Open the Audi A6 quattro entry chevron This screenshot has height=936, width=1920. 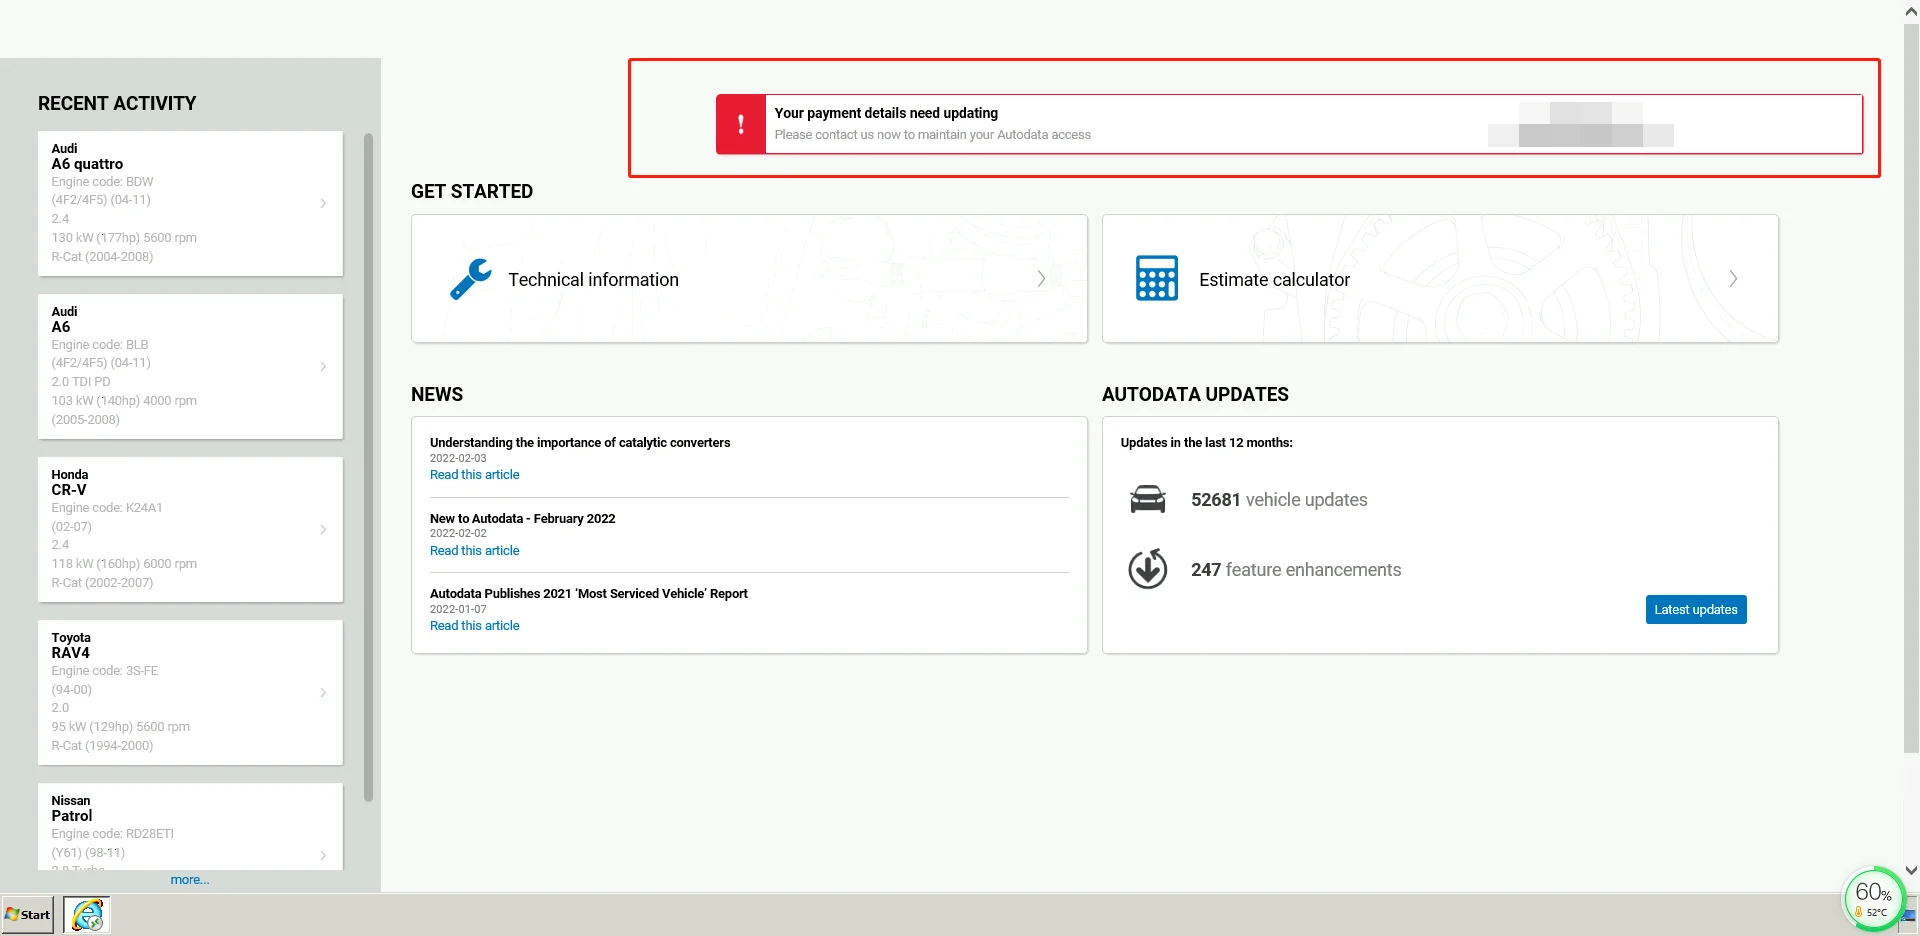pos(323,203)
